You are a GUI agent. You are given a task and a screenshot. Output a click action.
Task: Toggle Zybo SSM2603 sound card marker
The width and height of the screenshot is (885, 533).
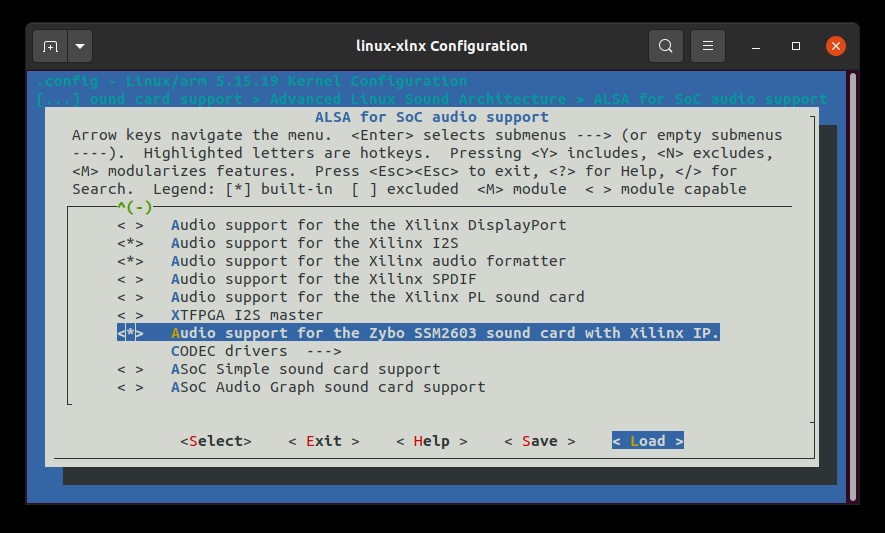pos(130,333)
